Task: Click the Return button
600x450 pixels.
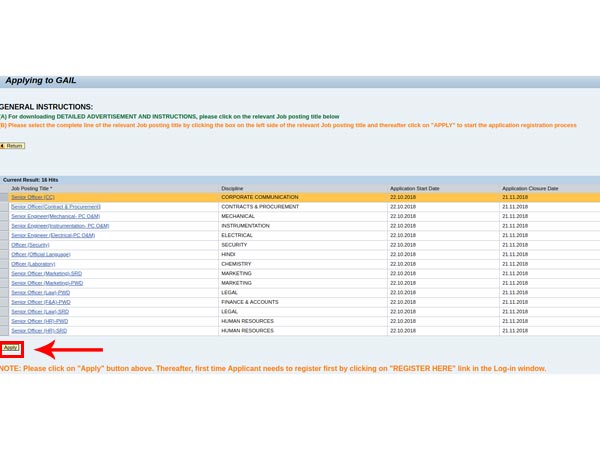Action: 12,146
